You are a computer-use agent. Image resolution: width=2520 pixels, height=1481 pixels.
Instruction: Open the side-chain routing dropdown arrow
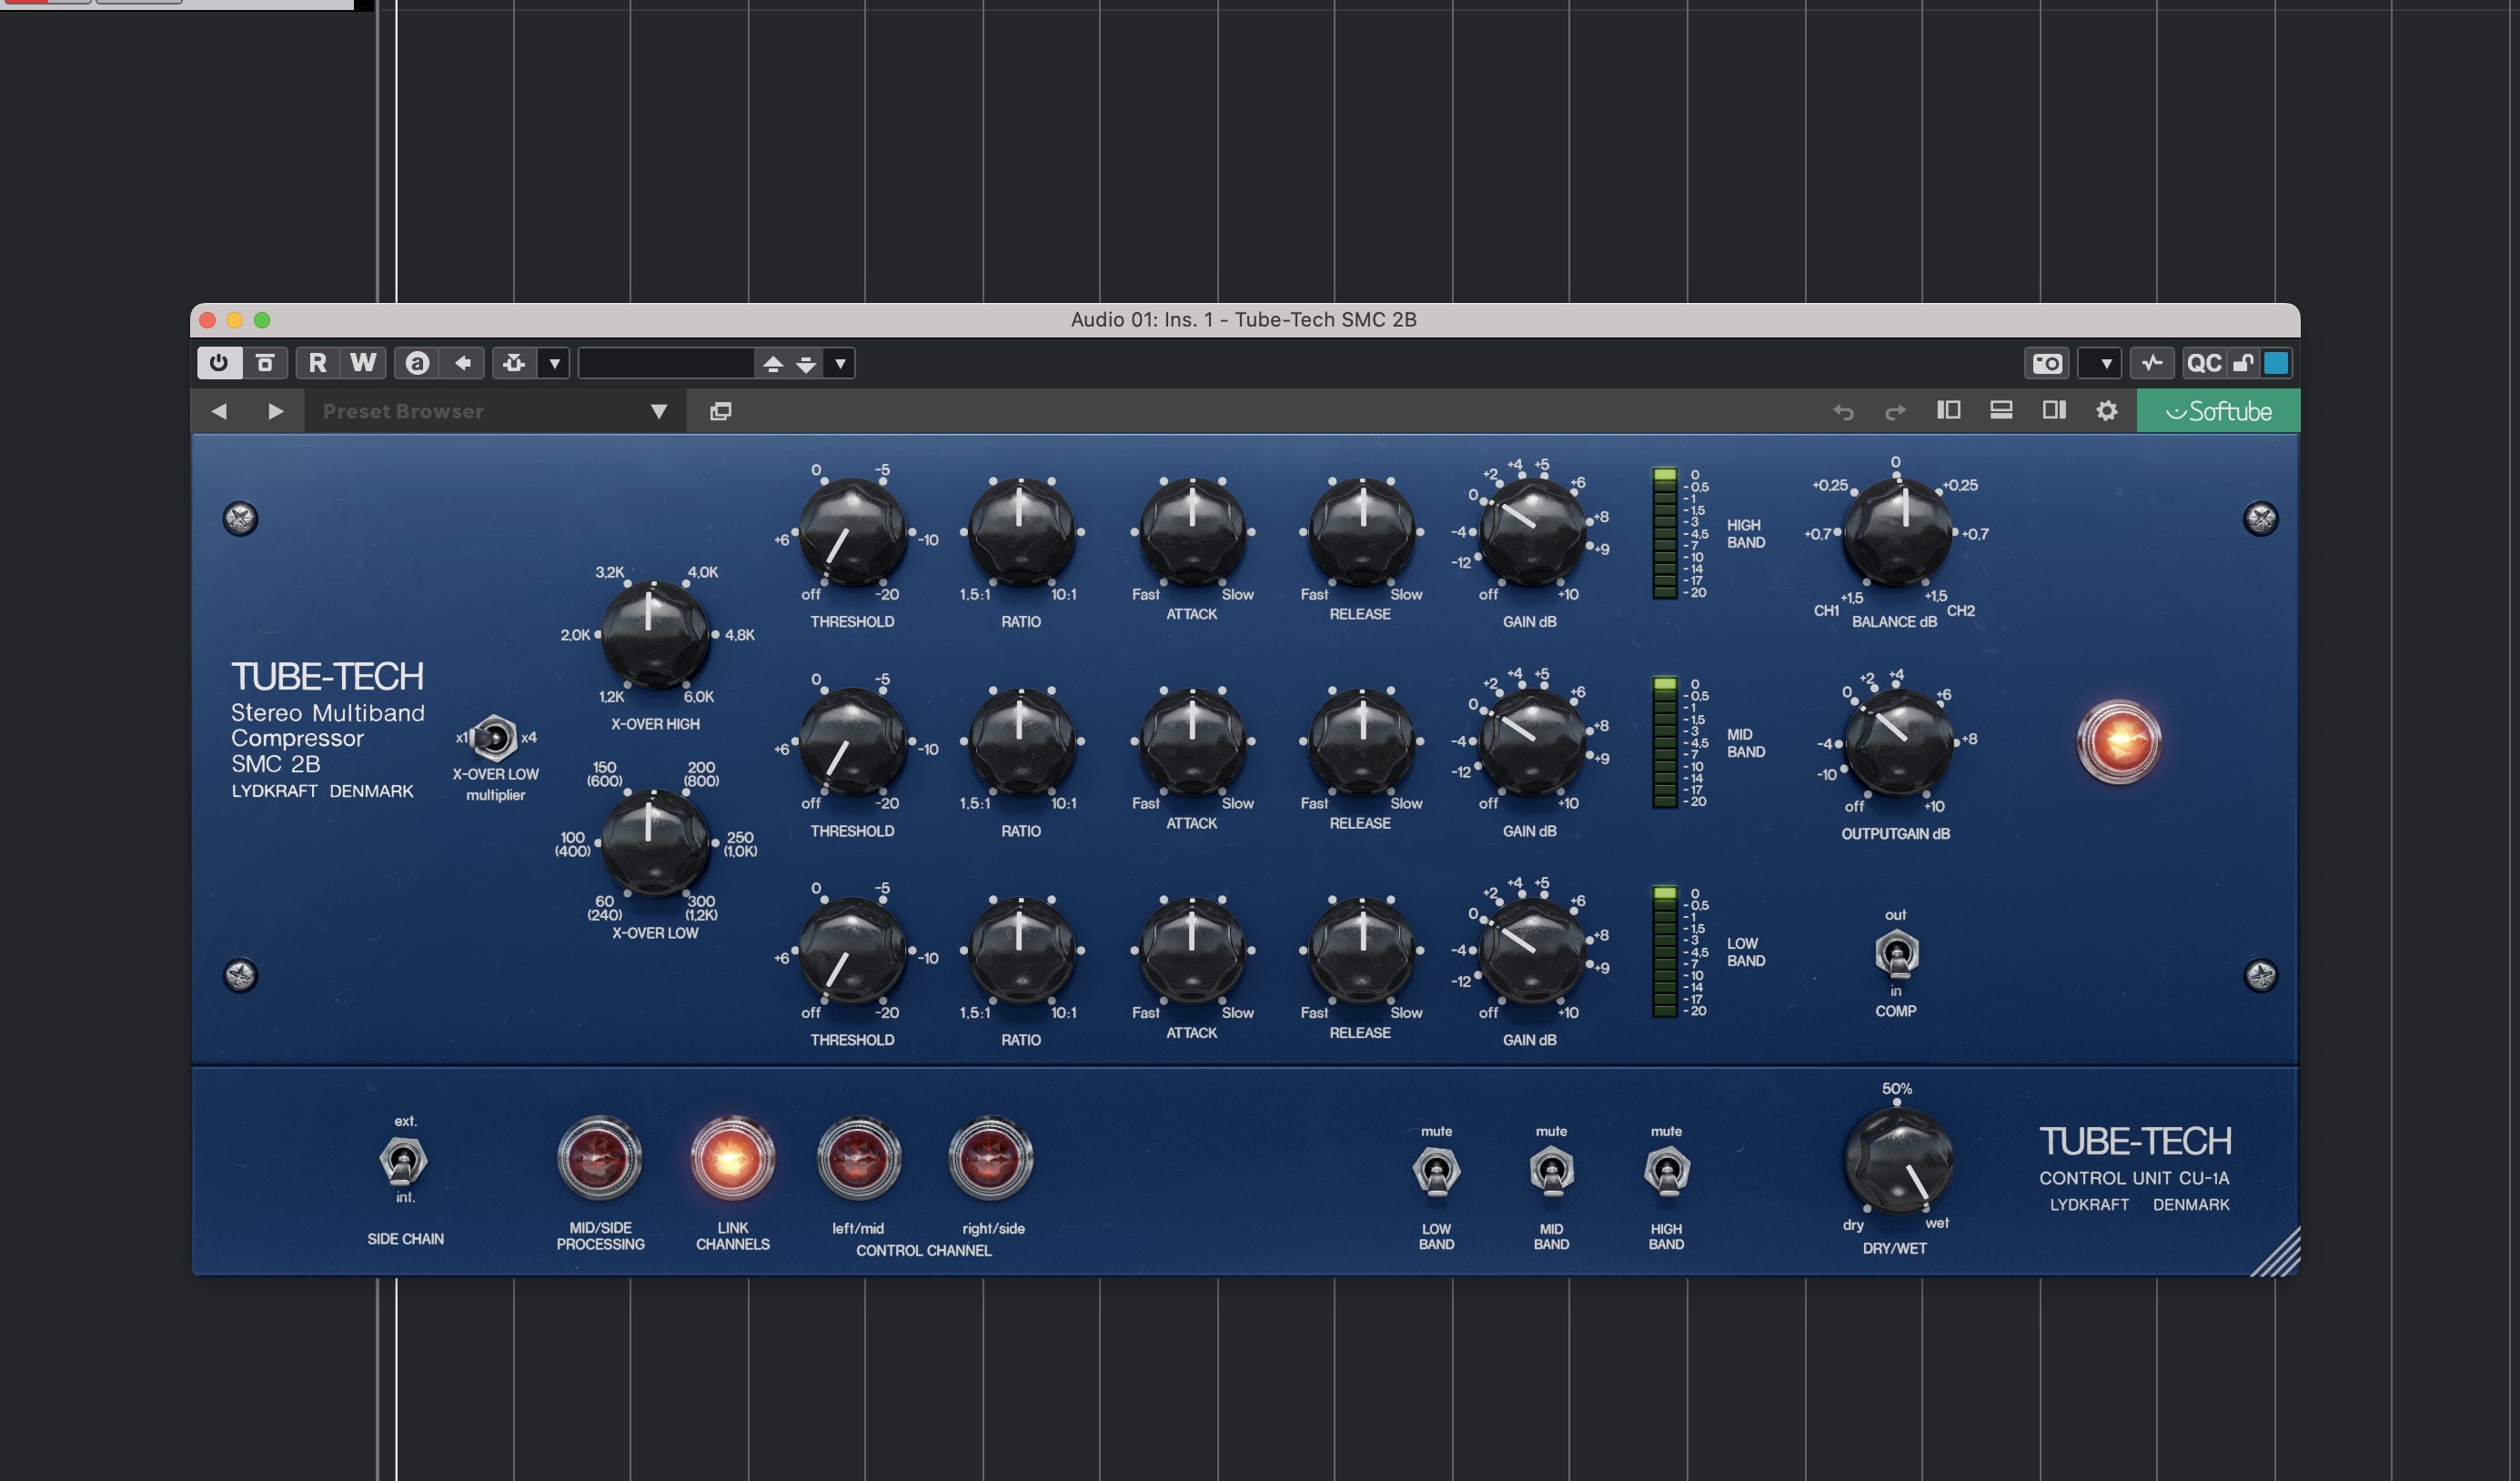pyautogui.click(x=554, y=363)
